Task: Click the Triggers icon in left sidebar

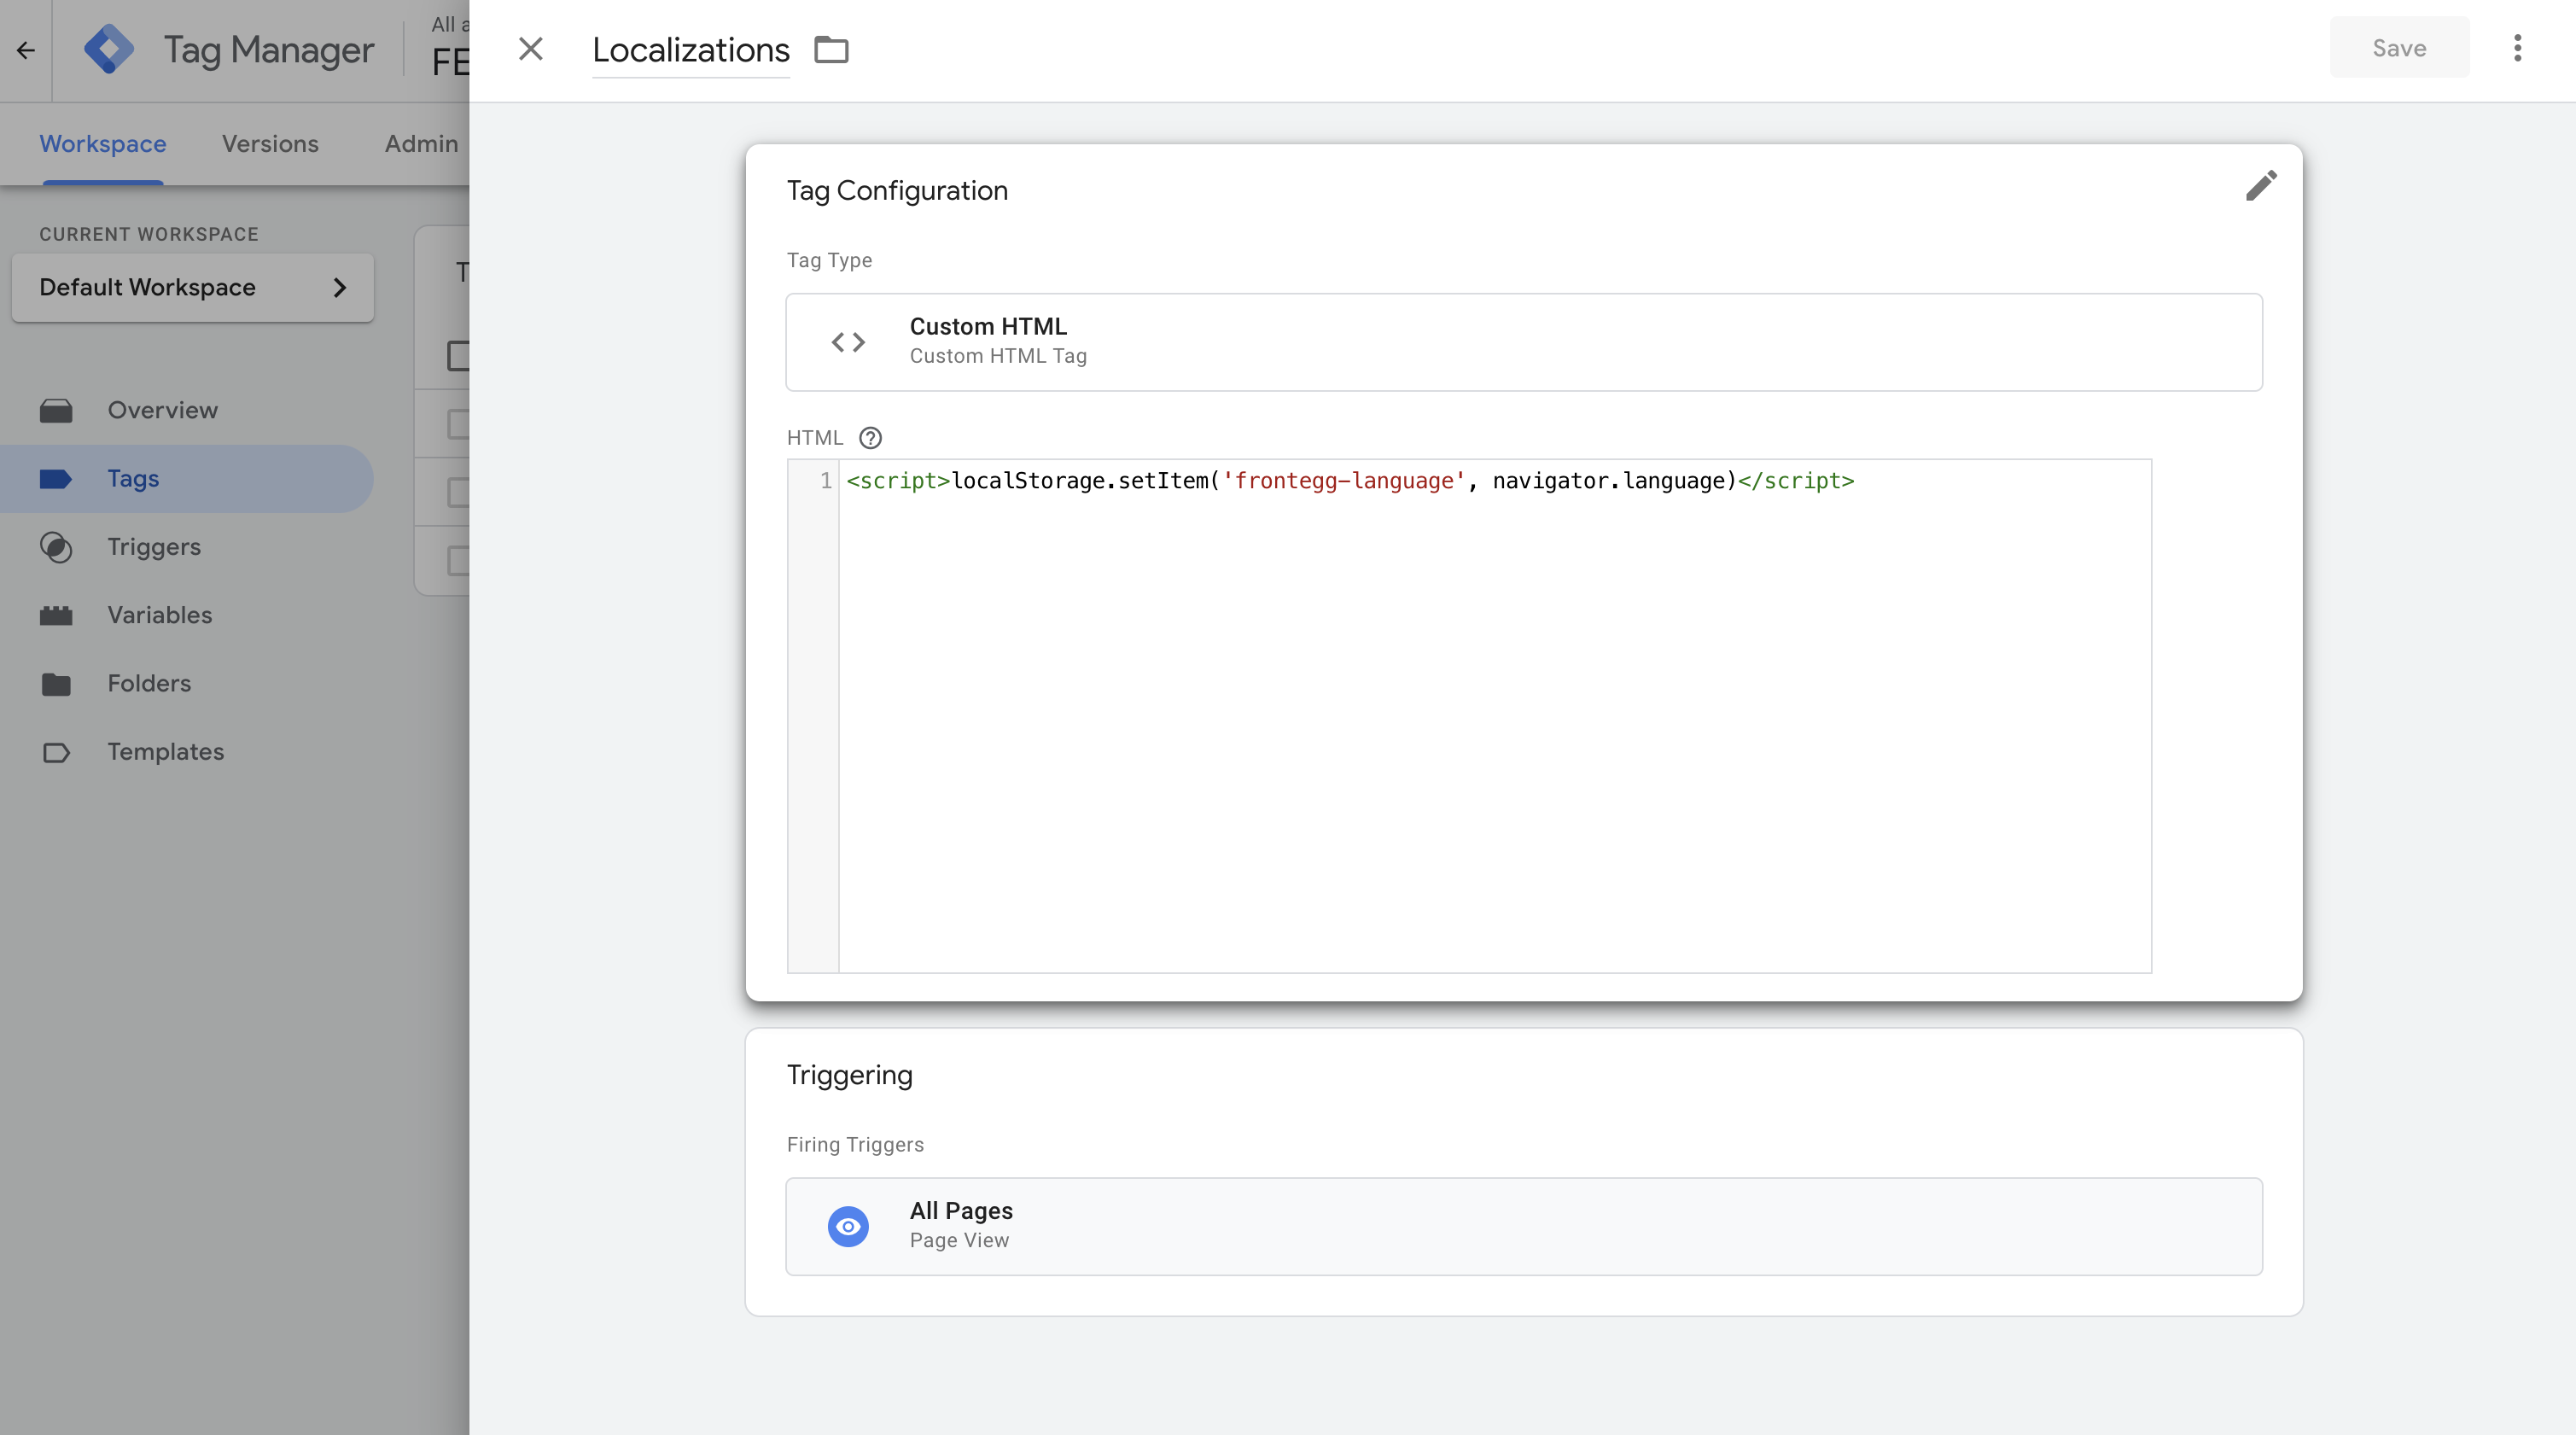Action: point(56,546)
